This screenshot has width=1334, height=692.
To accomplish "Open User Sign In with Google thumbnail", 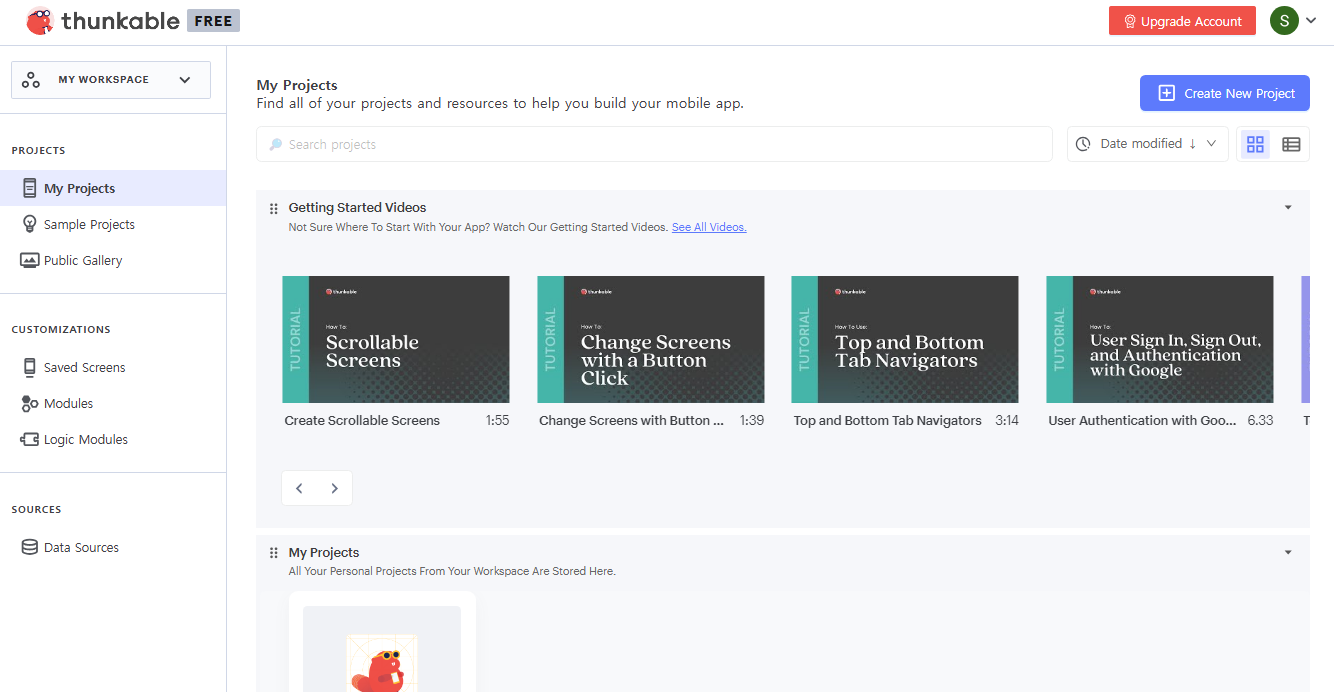I will pos(1160,340).
